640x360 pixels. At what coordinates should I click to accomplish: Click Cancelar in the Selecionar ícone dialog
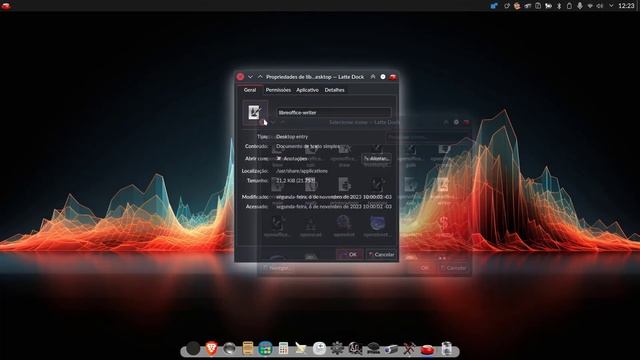453,268
